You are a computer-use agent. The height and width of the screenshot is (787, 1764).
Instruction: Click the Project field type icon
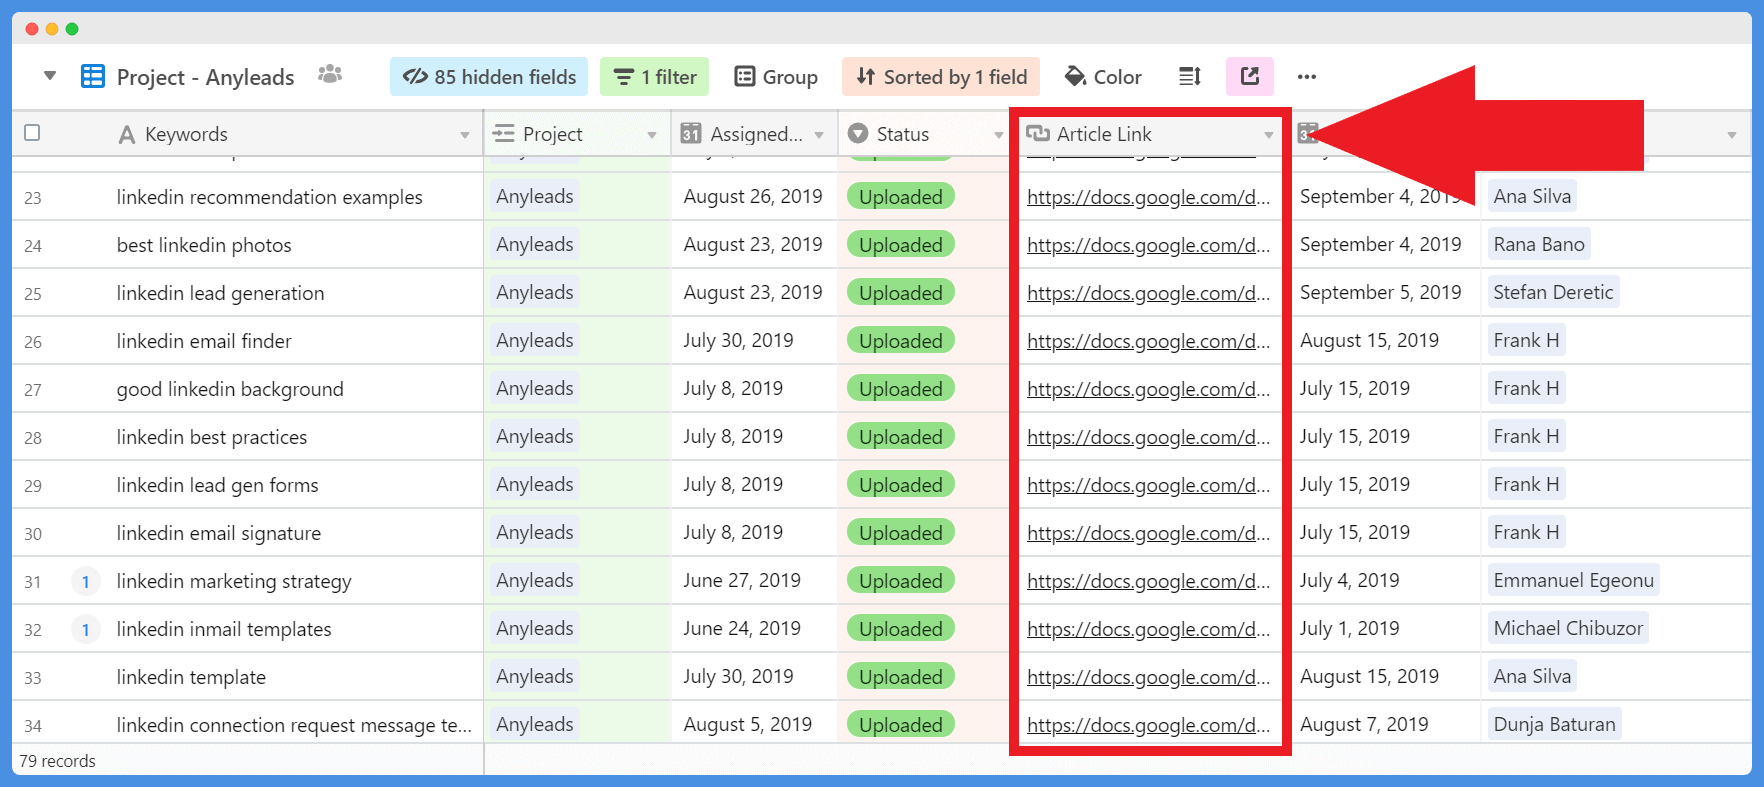tap(504, 134)
